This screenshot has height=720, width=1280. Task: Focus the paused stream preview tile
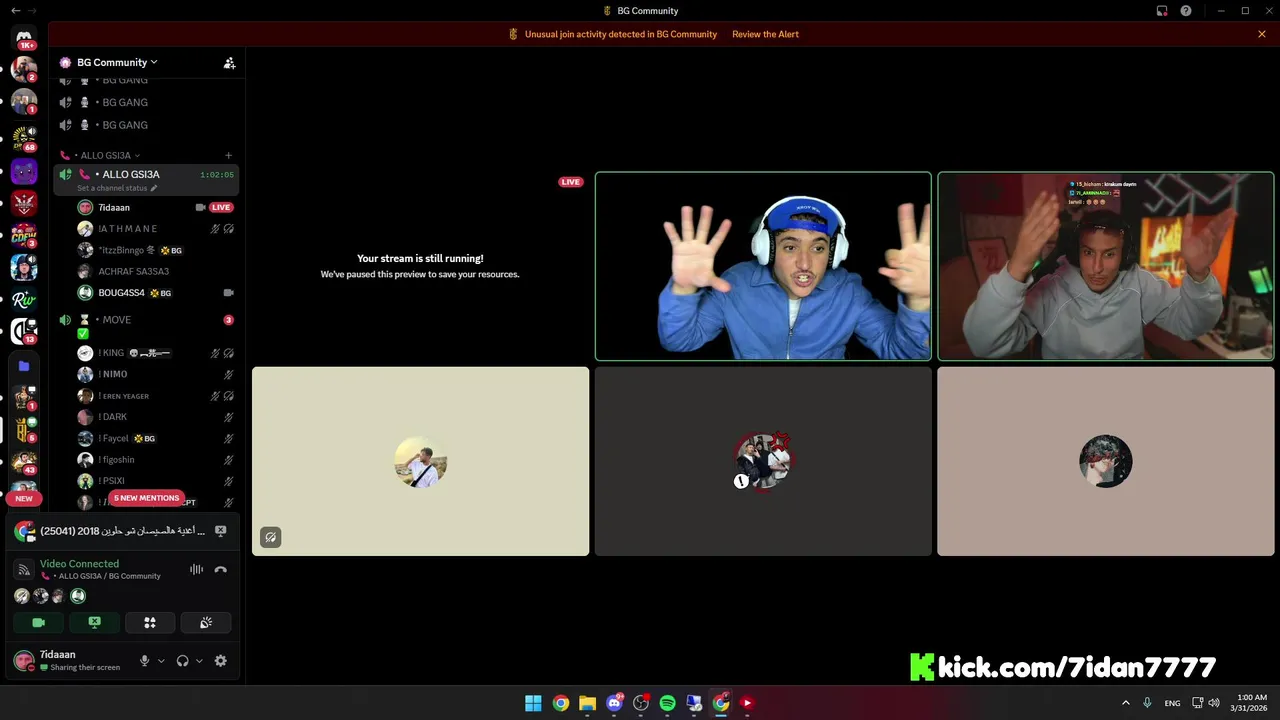pos(420,266)
